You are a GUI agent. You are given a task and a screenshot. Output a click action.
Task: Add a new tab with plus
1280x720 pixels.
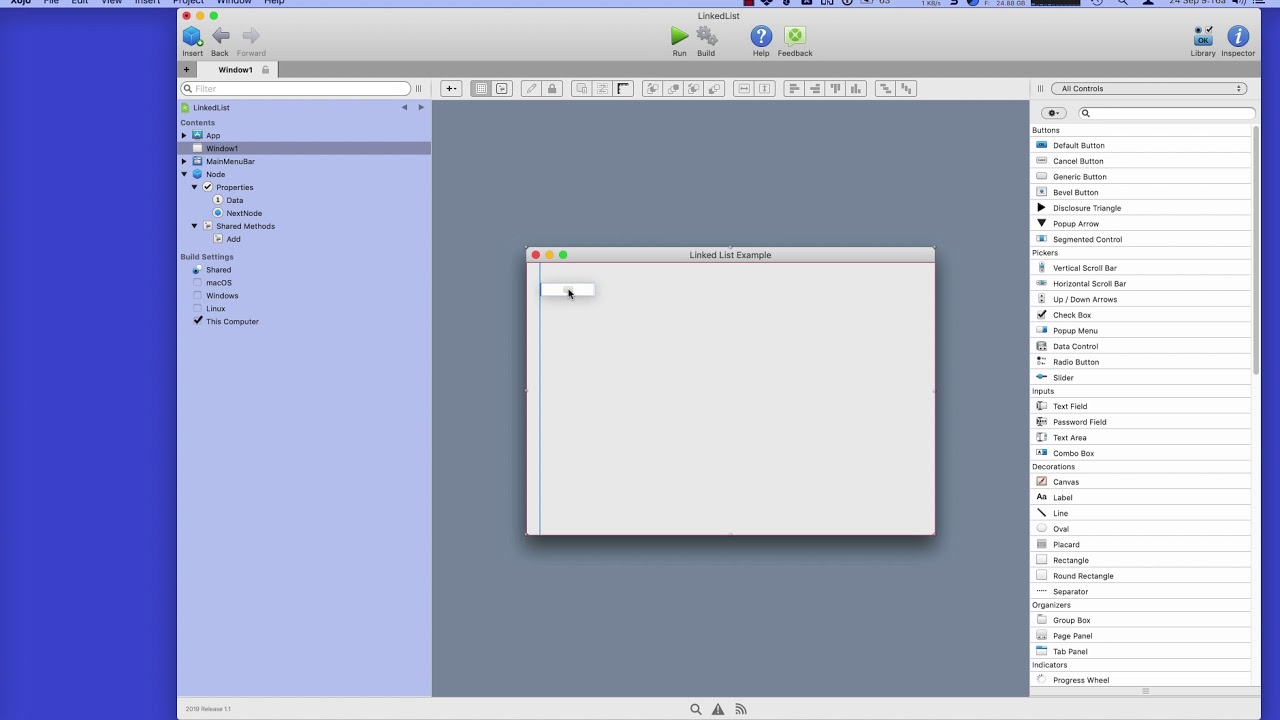click(186, 70)
